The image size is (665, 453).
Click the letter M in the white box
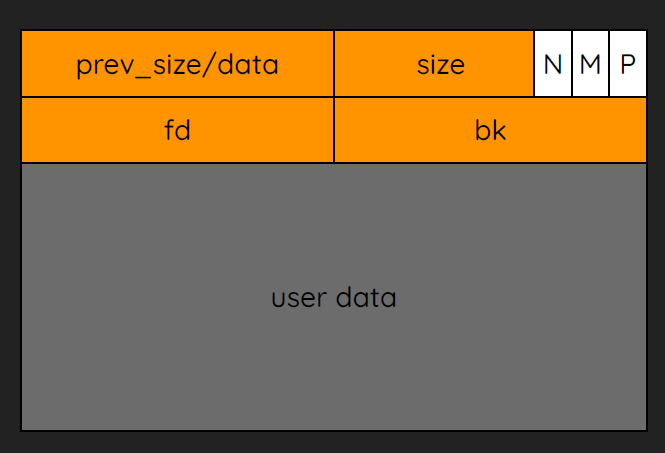click(x=590, y=64)
